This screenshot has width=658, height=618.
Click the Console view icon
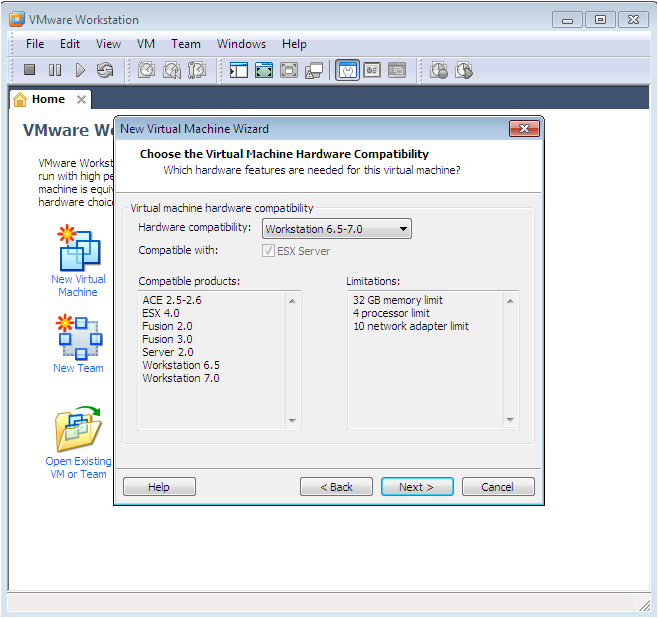click(397, 70)
